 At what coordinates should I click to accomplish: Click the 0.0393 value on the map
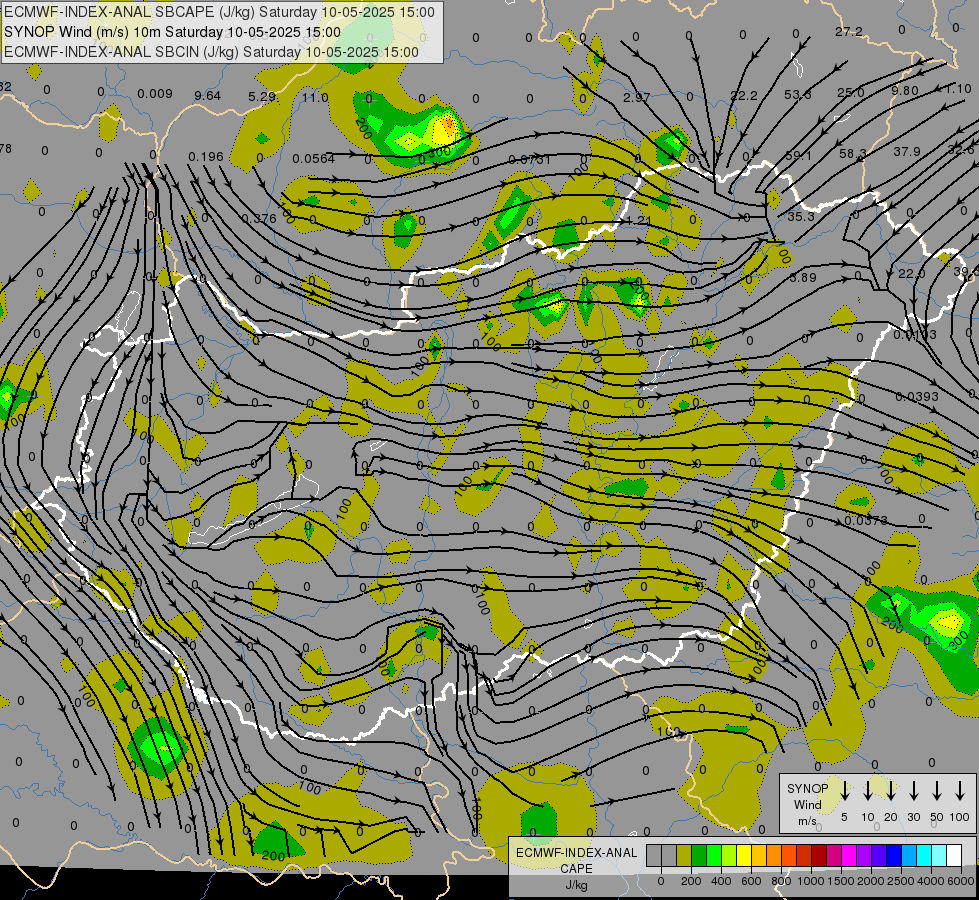[x=917, y=397]
